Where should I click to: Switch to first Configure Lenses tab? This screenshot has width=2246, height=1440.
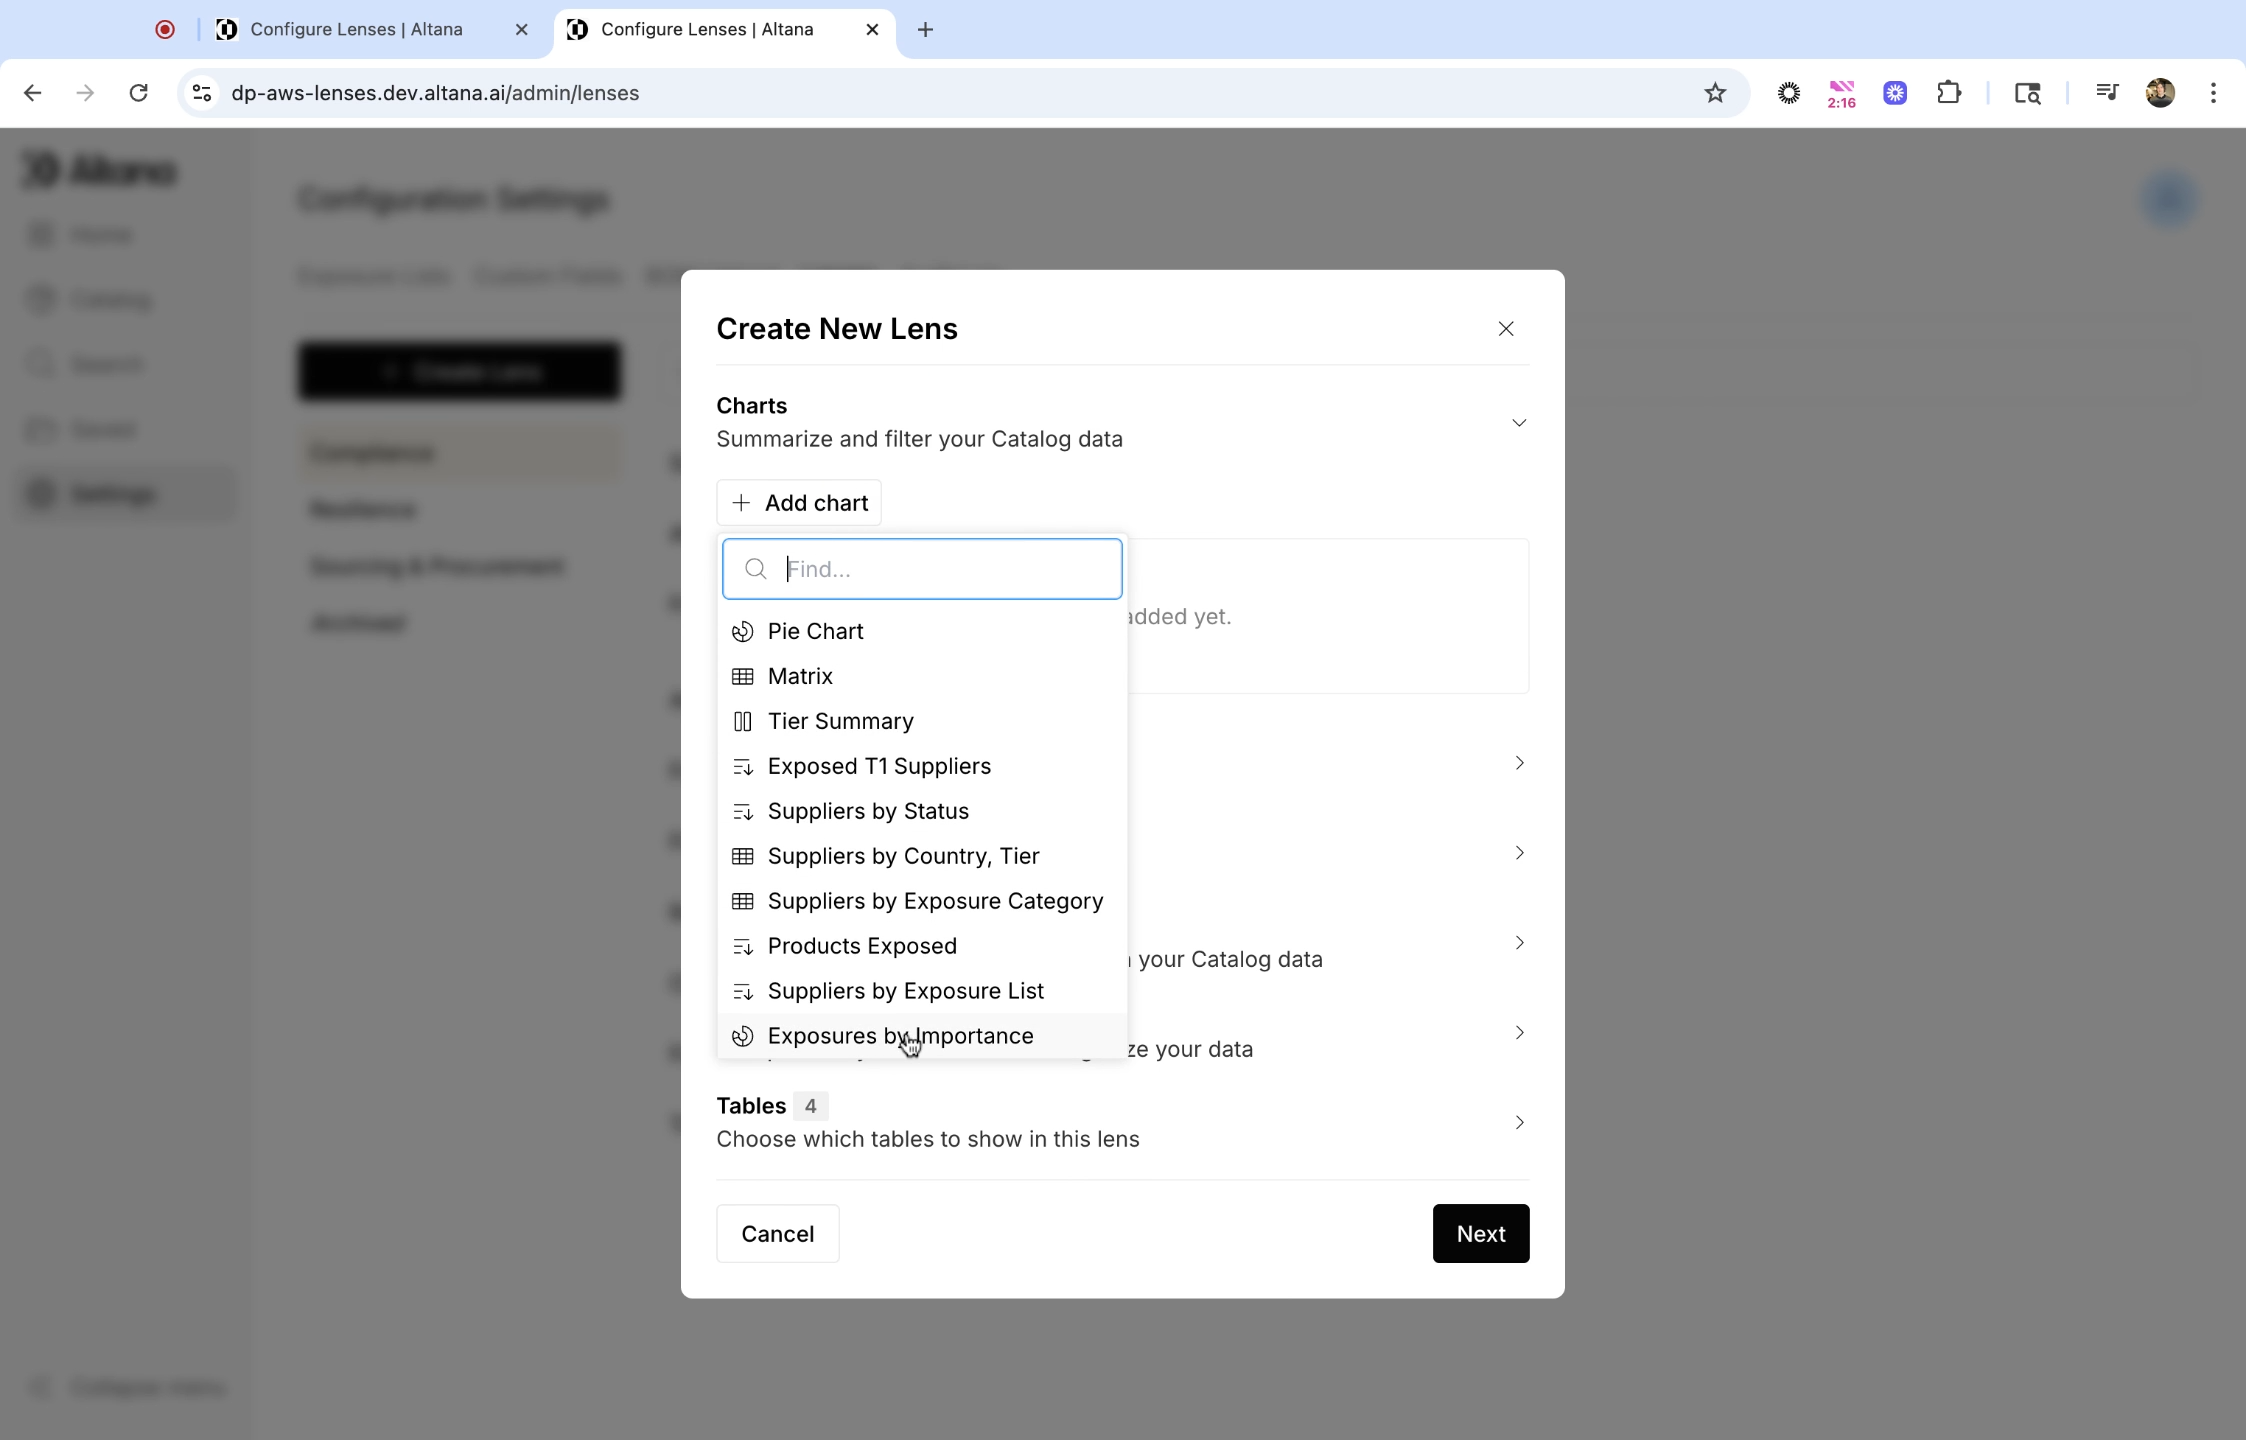356,29
